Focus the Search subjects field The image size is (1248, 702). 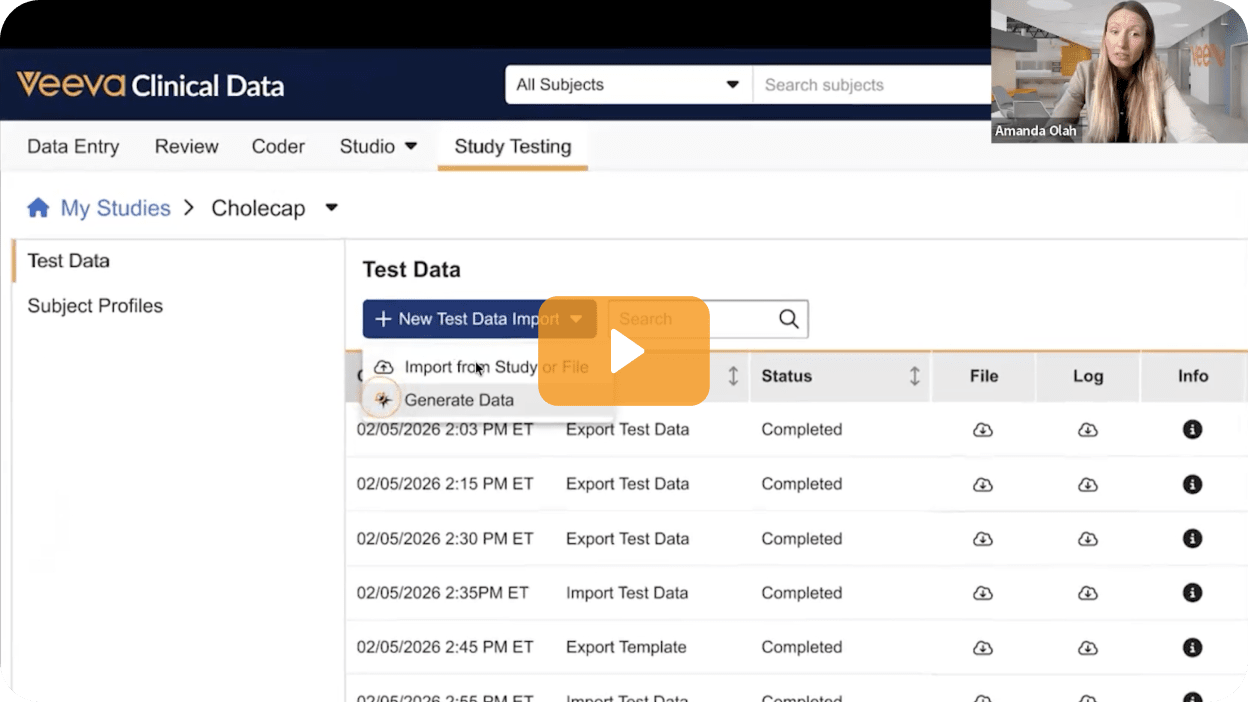872,85
